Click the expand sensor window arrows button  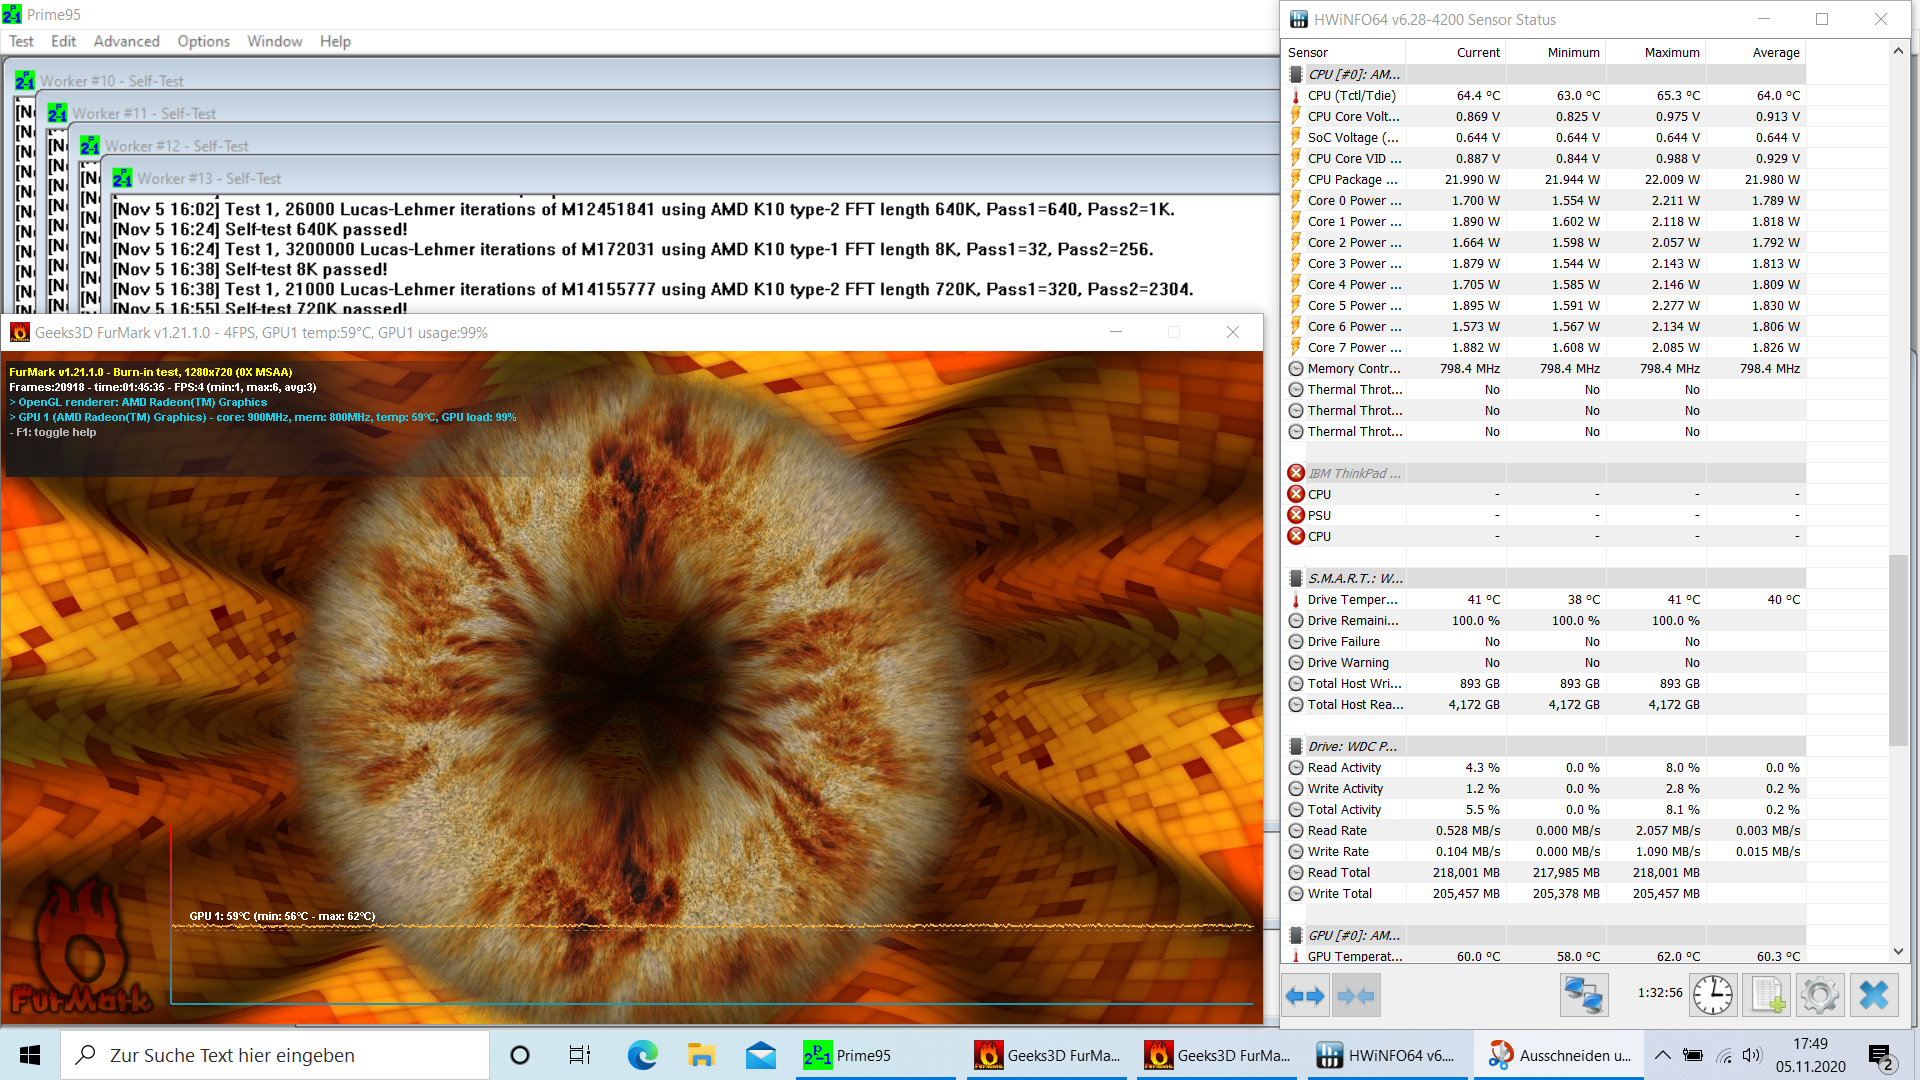[1305, 995]
